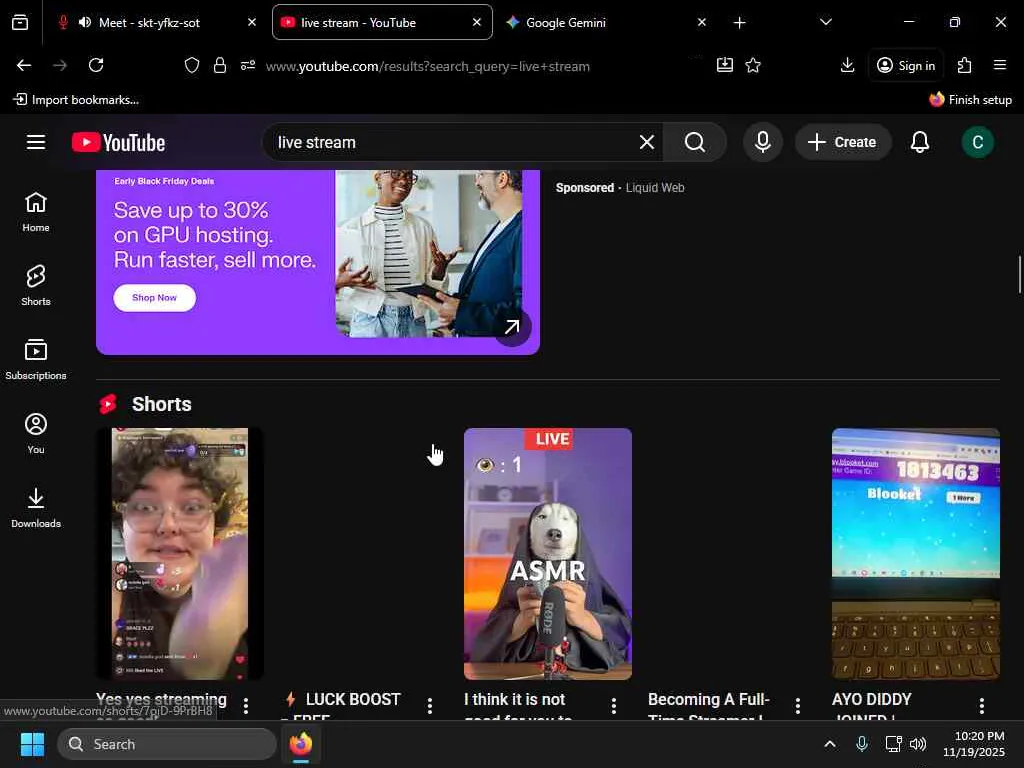Open the account avatar C menu
The width and height of the screenshot is (1024, 768).
(977, 142)
